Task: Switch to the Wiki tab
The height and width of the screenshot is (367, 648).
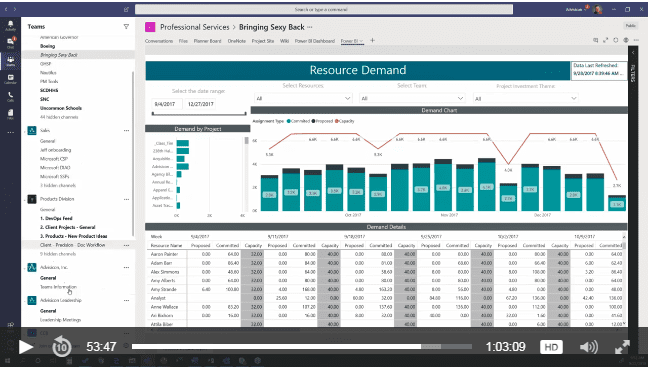Action: [x=284, y=41]
